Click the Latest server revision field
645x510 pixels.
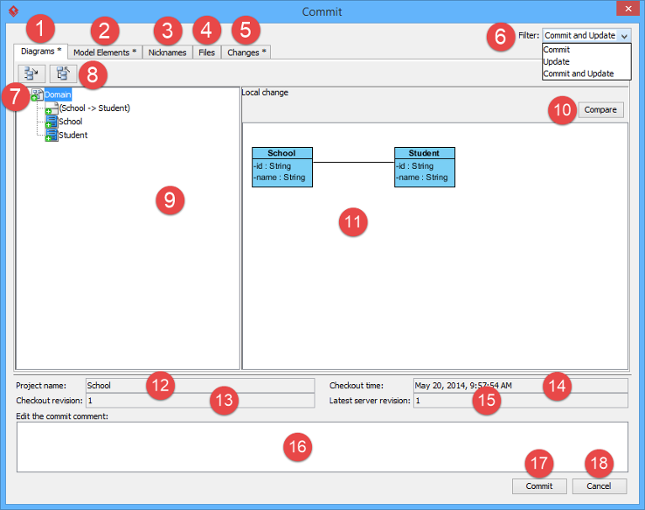coord(521,401)
